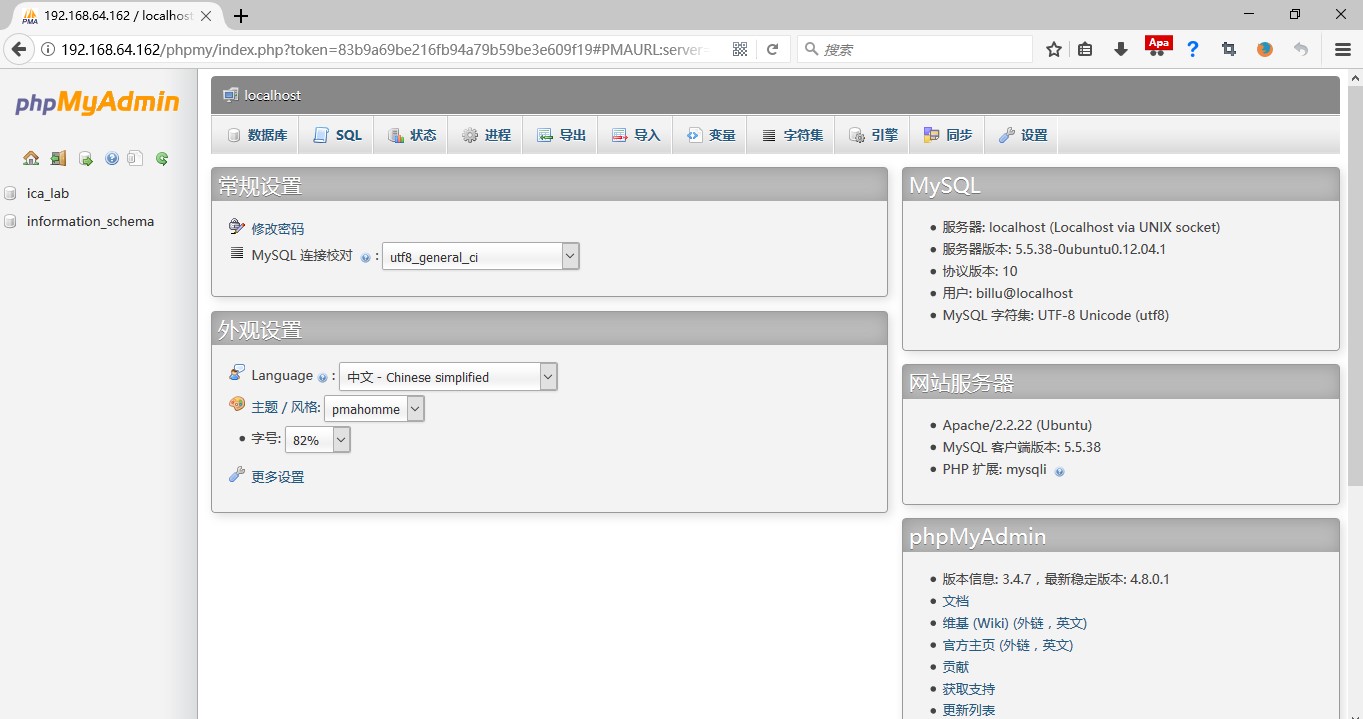
Task: Open the 数据库 tab
Action: tap(257, 135)
